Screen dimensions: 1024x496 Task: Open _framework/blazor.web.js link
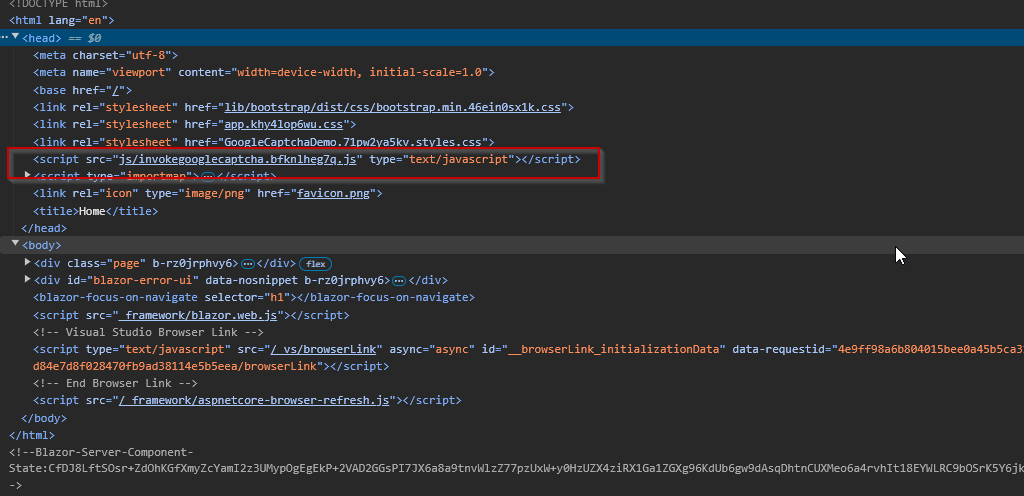tap(198, 315)
